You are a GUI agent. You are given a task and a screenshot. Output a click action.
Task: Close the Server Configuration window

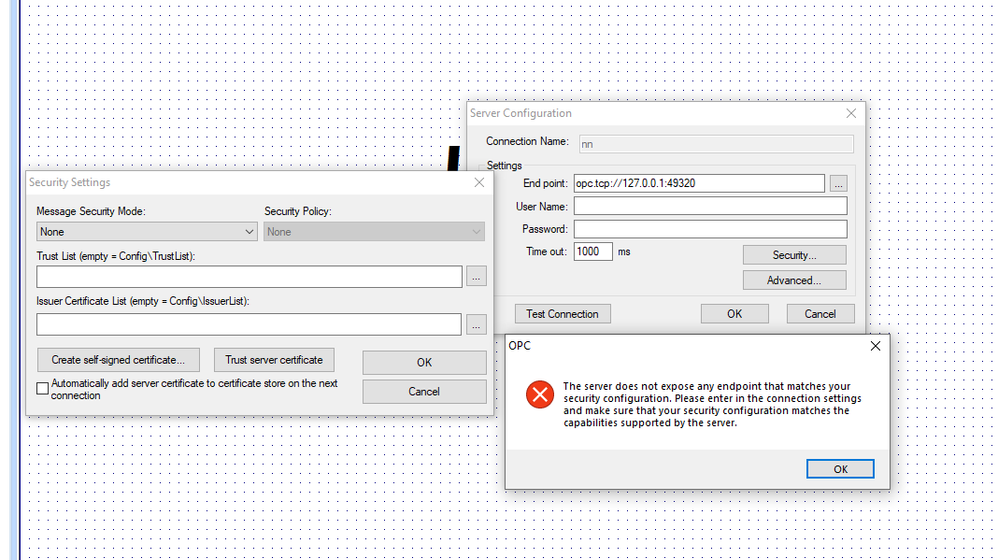coord(851,114)
